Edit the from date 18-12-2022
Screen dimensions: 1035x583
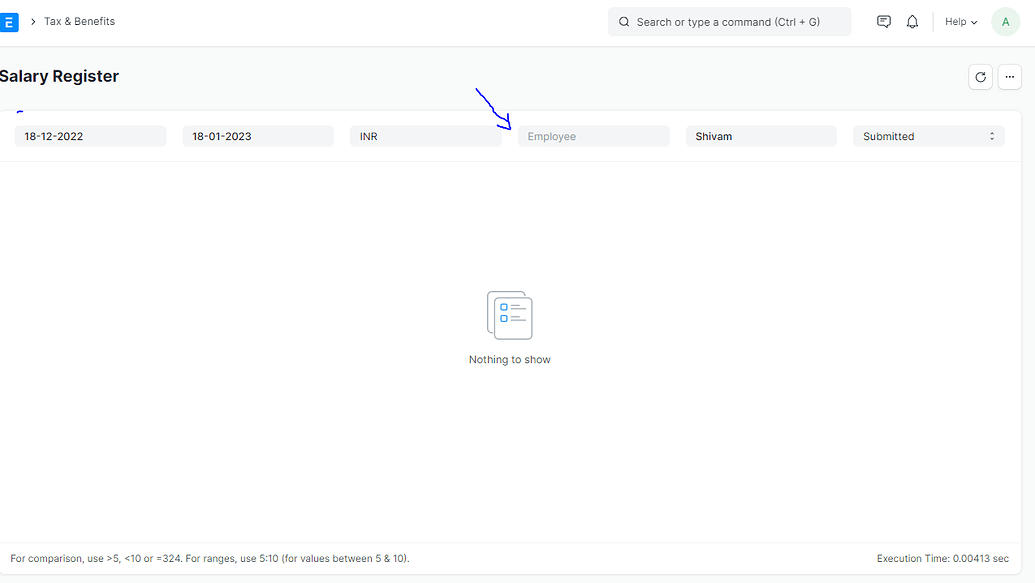90,136
